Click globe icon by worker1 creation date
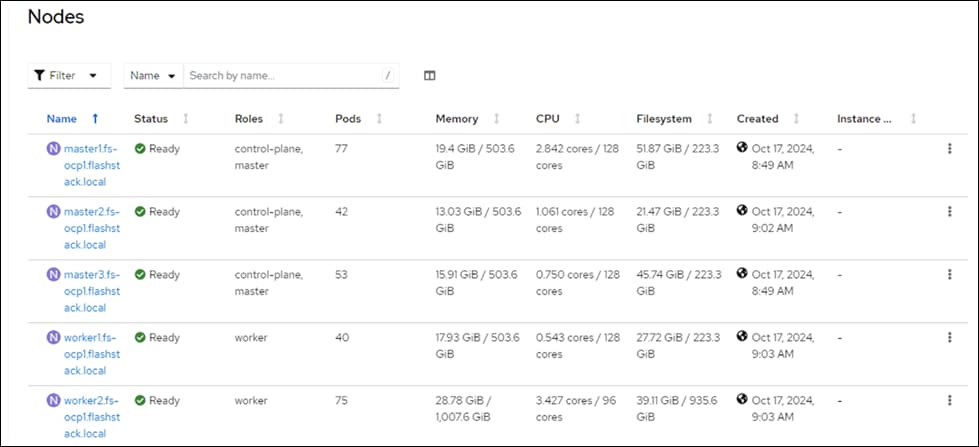 pyautogui.click(x=742, y=336)
